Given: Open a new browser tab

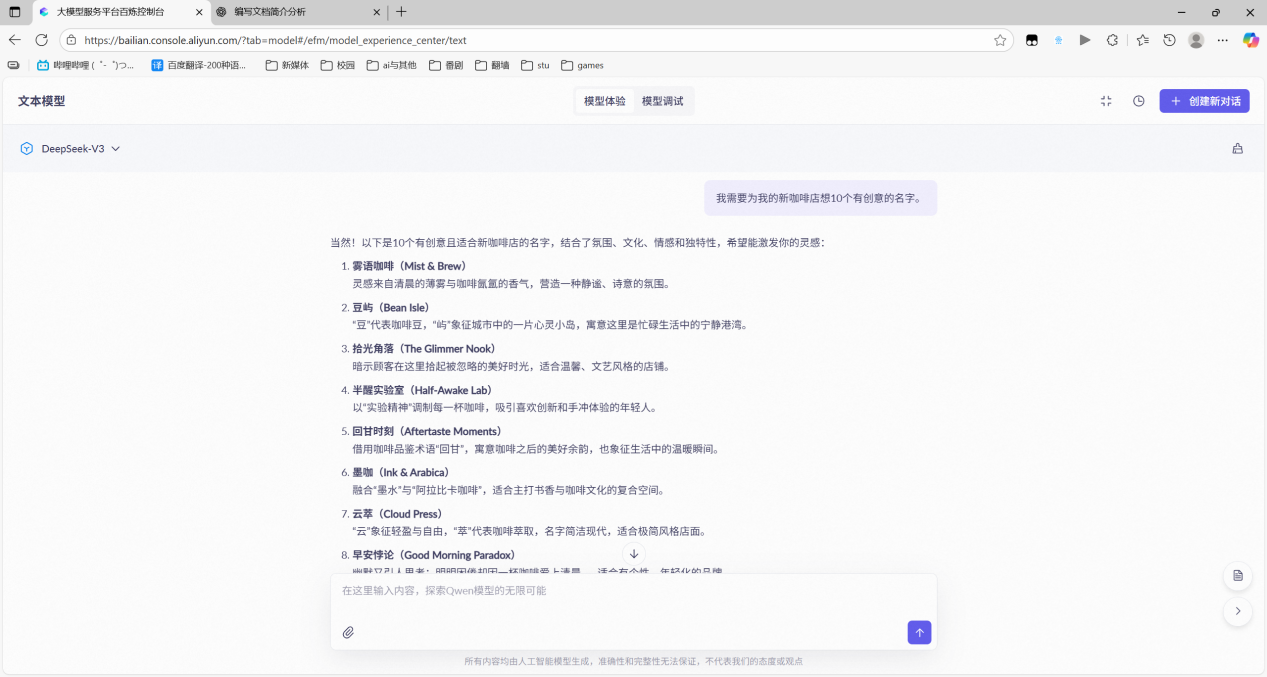Looking at the screenshot, I should point(401,12).
